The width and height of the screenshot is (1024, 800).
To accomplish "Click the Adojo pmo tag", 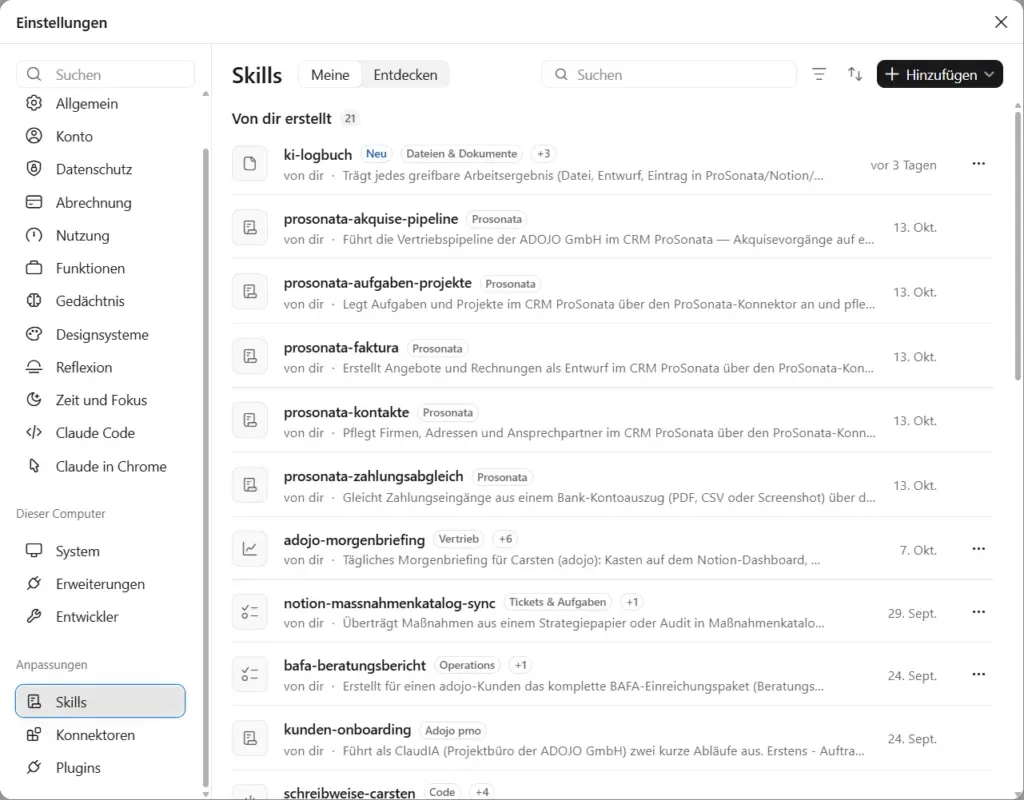I will (453, 731).
